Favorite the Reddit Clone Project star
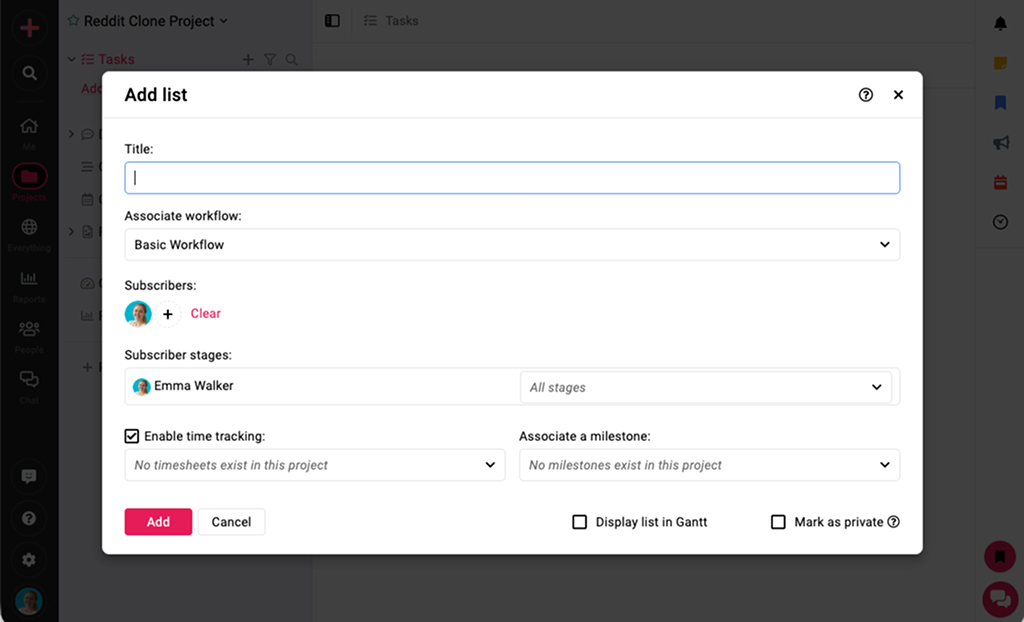Viewport: 1024px width, 622px height. tap(74, 21)
